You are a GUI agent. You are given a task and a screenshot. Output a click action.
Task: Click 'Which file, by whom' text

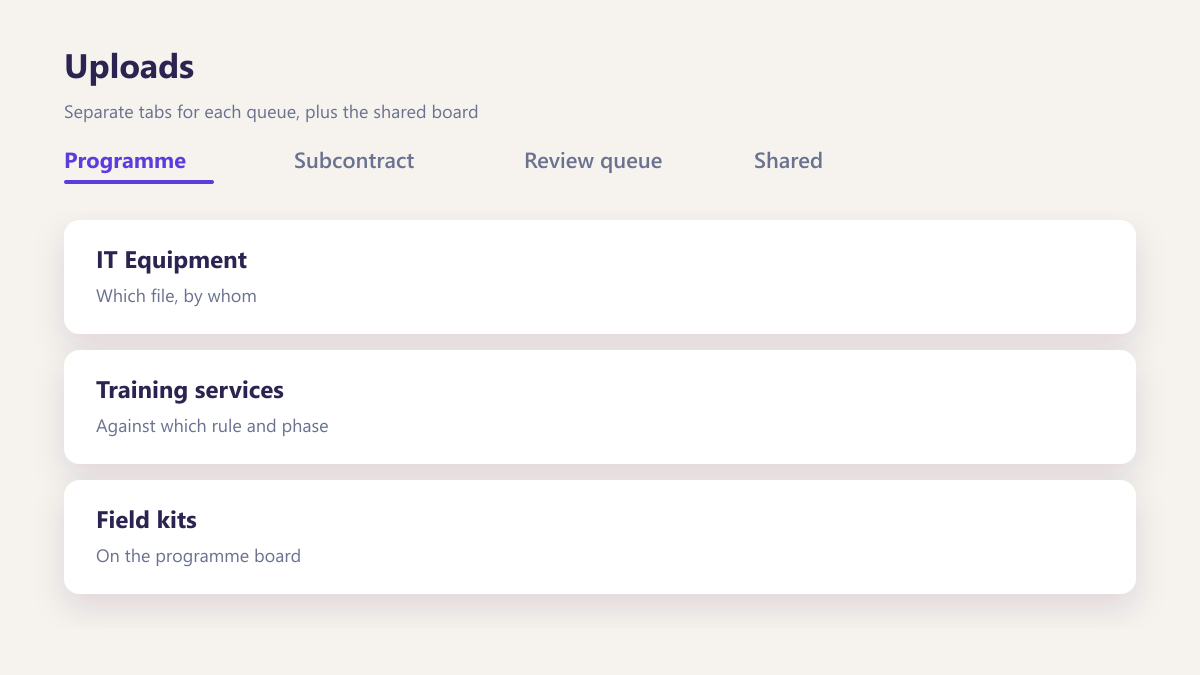pos(176,296)
